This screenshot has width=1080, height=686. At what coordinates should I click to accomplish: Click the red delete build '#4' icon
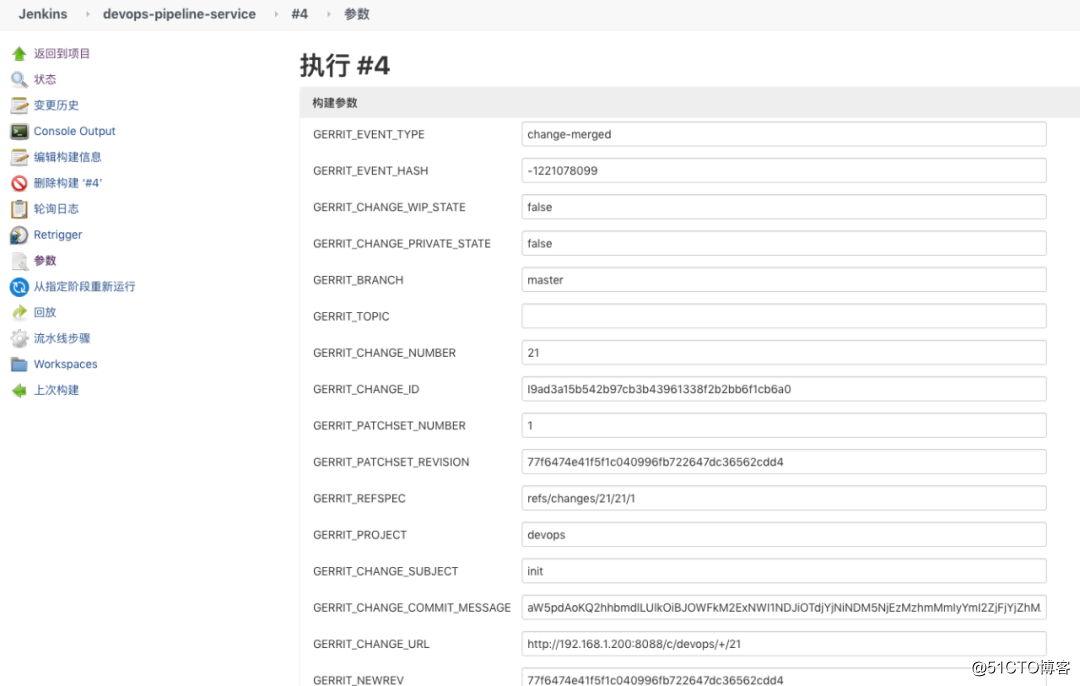coord(19,183)
